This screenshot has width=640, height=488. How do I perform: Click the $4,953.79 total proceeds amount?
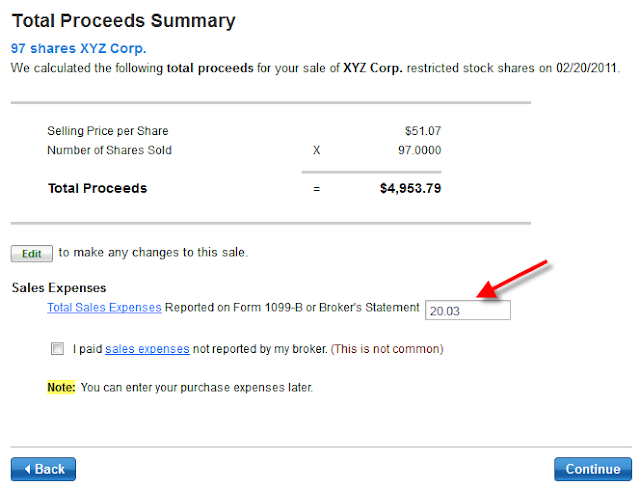tap(410, 188)
